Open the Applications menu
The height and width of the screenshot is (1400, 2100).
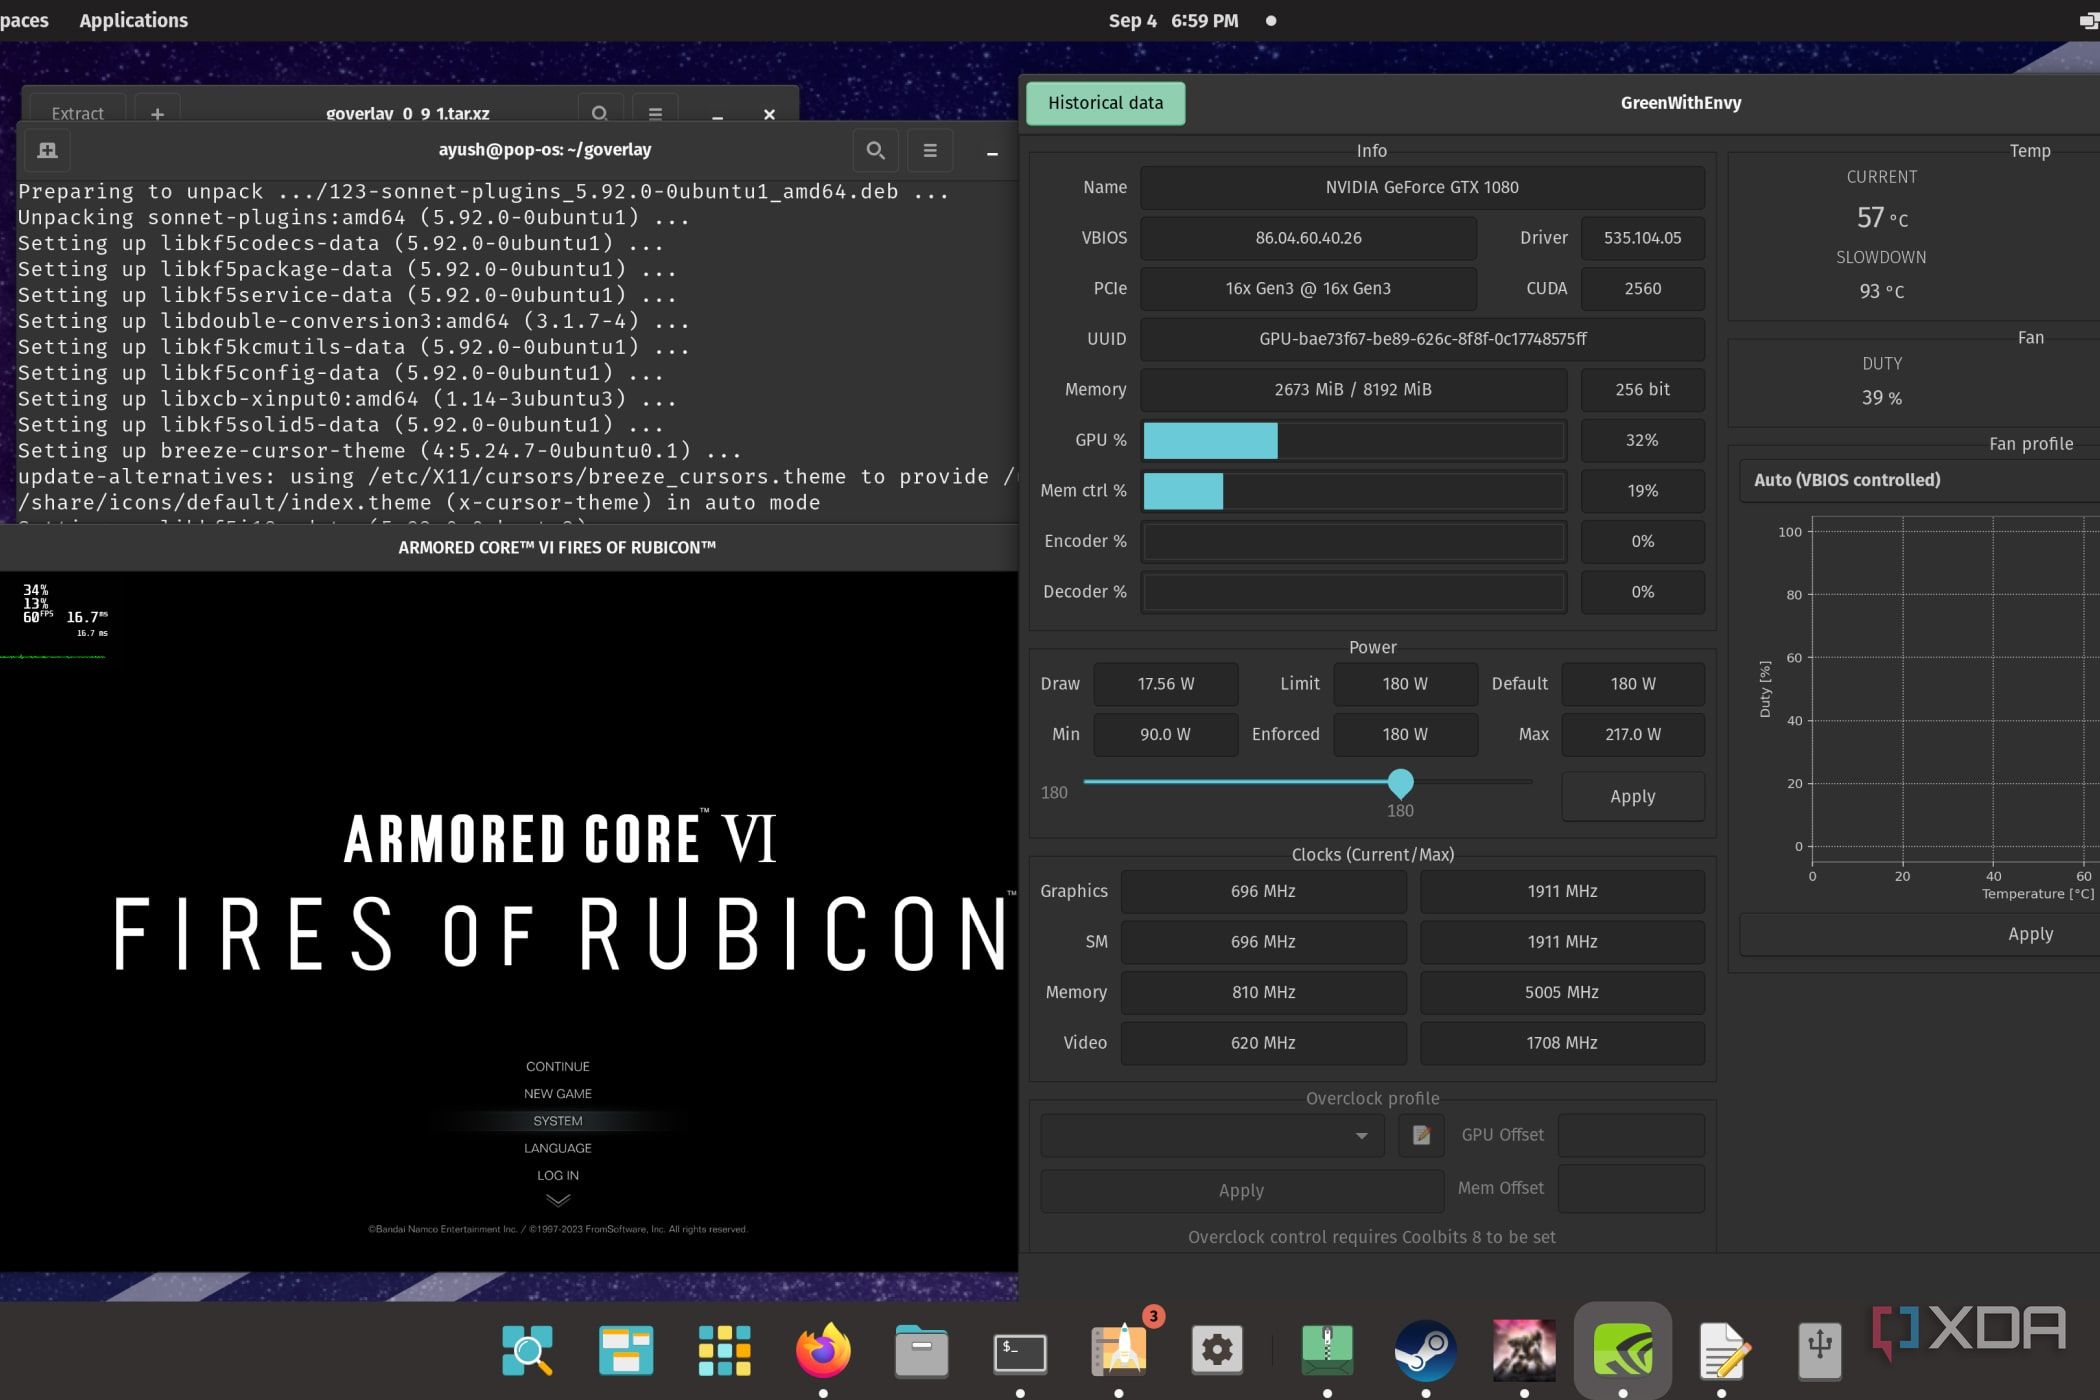(x=133, y=20)
